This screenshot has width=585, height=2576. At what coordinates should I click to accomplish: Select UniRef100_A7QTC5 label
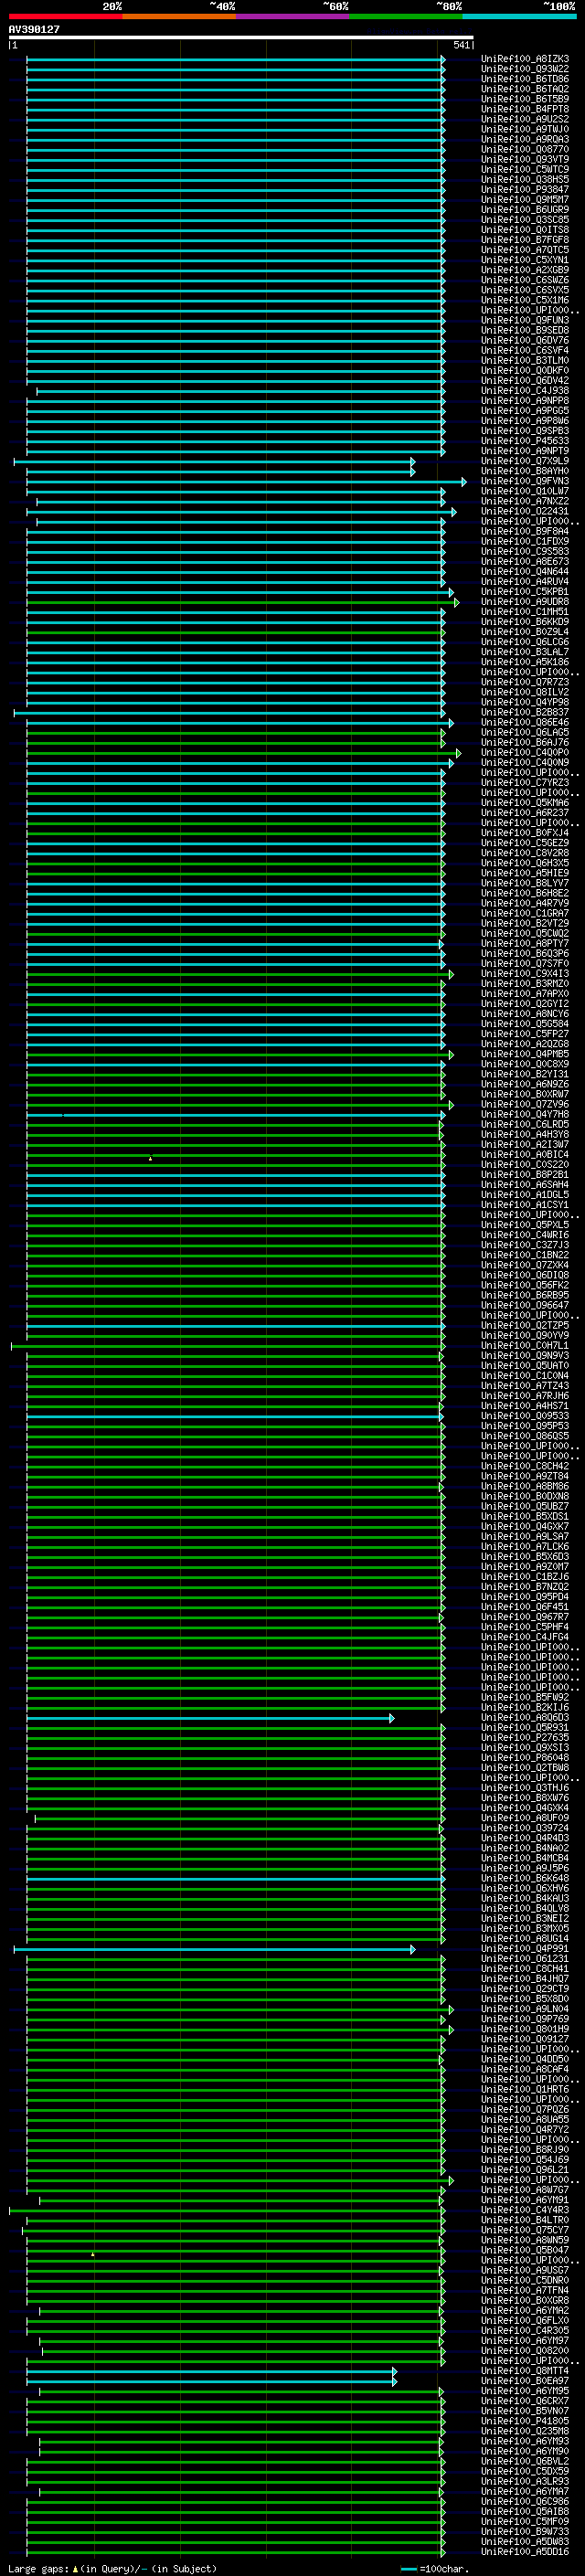525,250
